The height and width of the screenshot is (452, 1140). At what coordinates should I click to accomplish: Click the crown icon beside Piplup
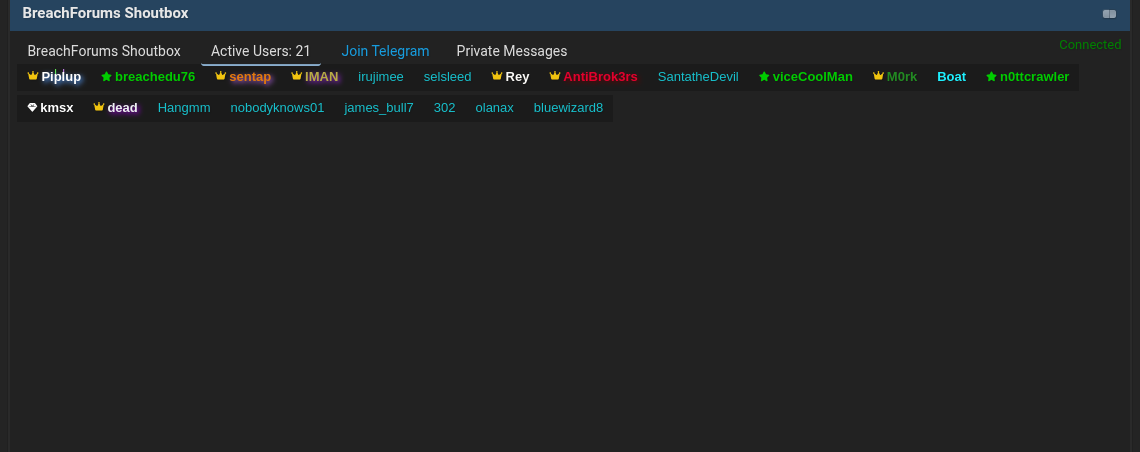33,76
